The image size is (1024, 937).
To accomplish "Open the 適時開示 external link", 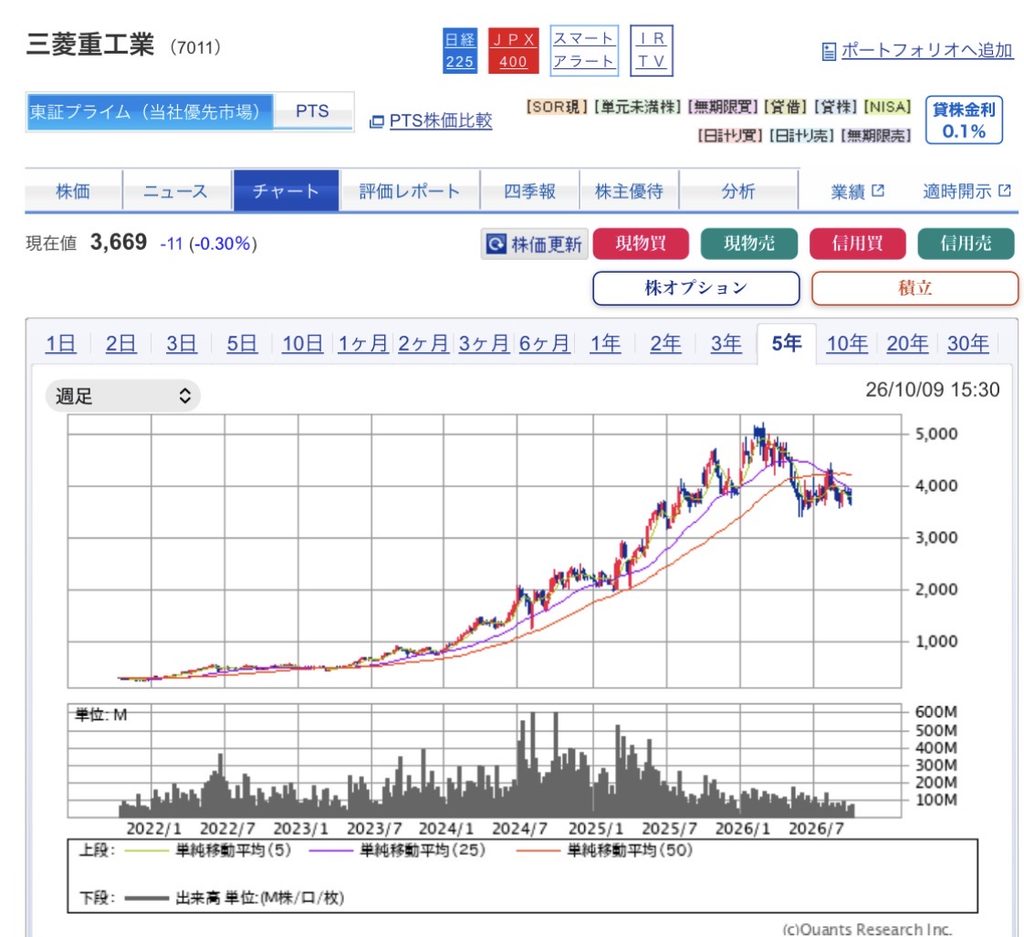I will point(967,191).
